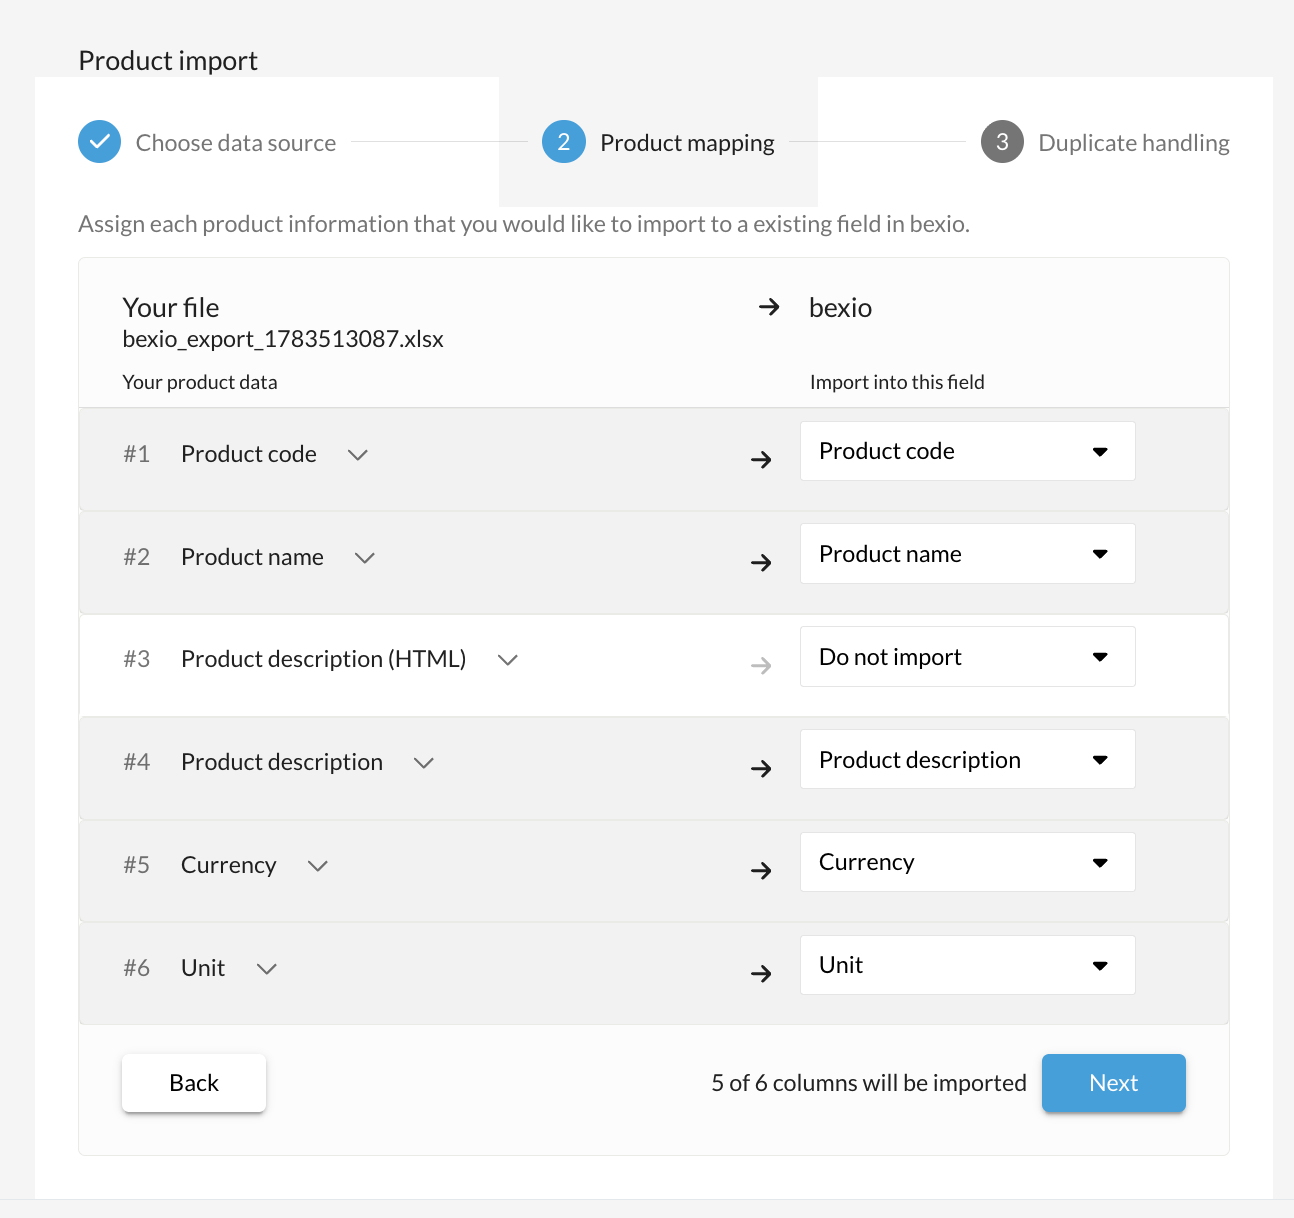This screenshot has height=1218, width=1294.
Task: Click the completed checkmark step icon
Action: [100, 142]
